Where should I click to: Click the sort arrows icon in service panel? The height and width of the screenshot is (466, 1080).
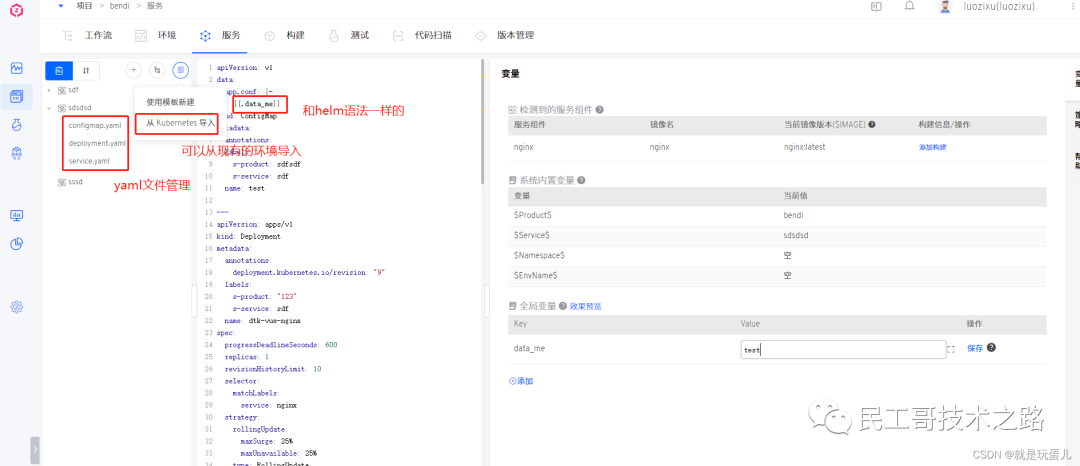click(86, 70)
